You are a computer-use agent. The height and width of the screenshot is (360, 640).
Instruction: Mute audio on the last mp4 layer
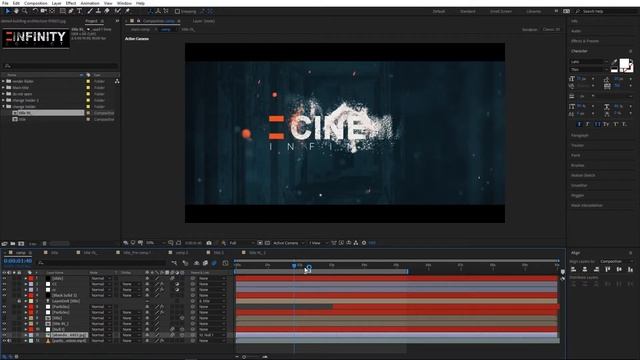[x=9, y=340]
